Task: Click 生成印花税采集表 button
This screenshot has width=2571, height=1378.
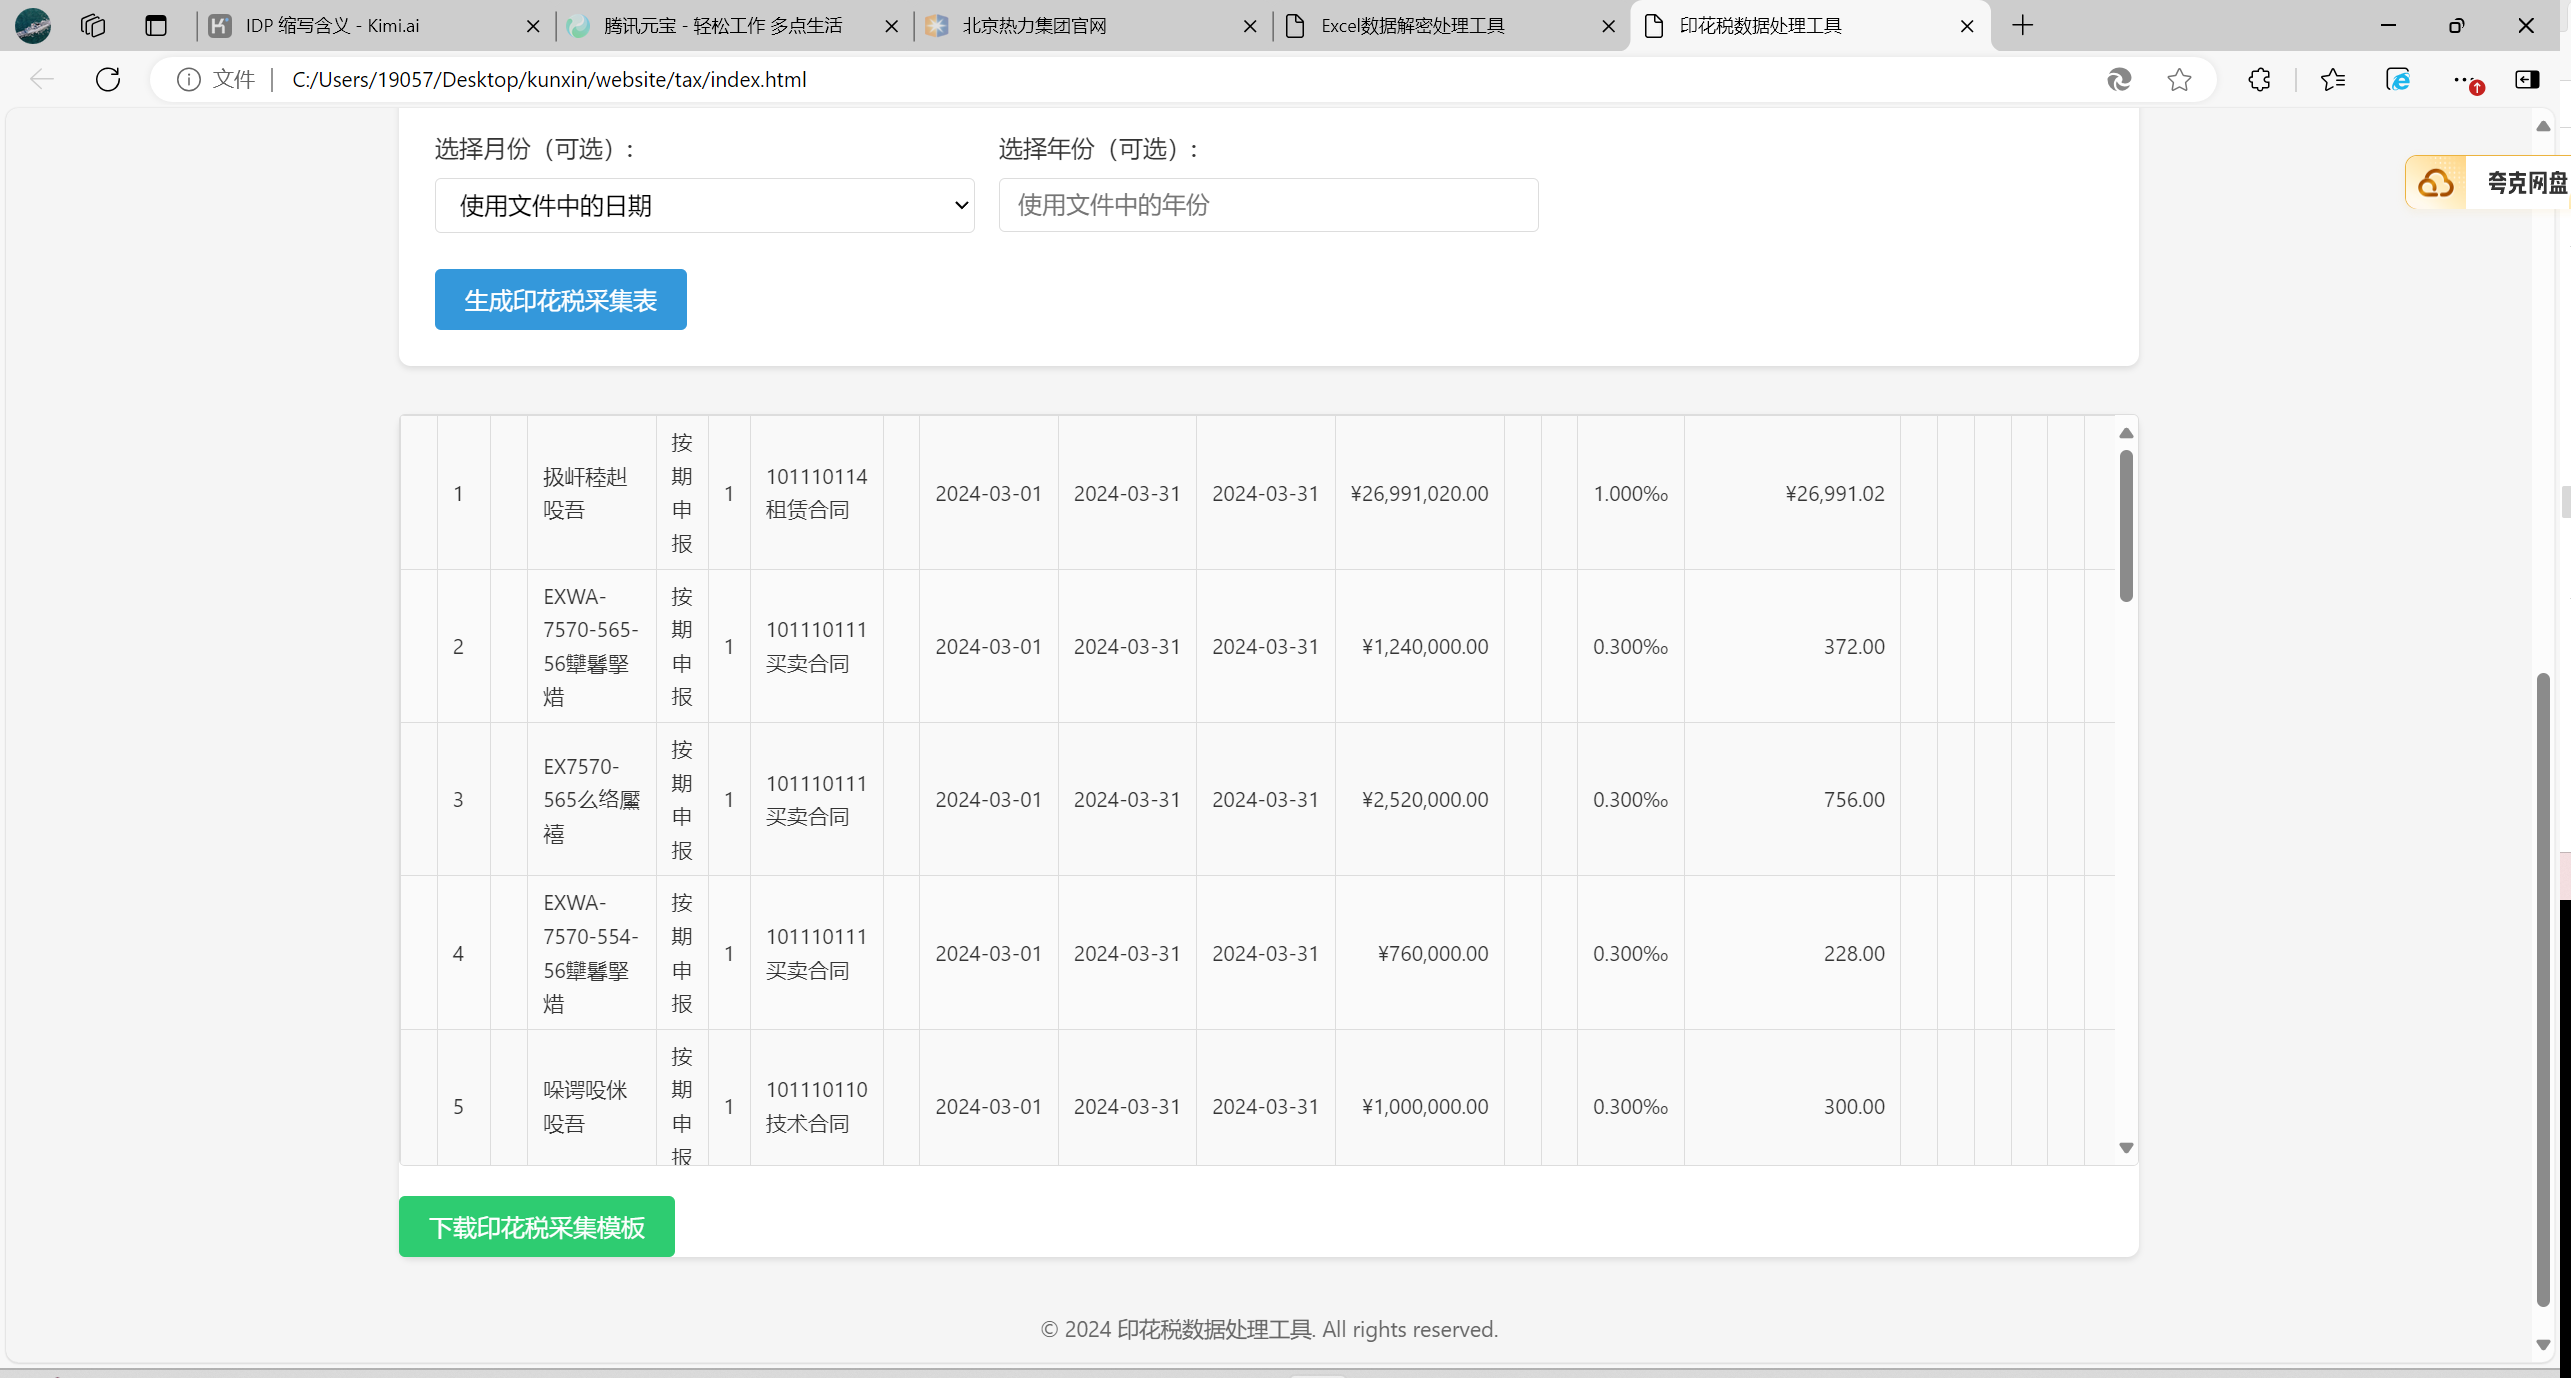Action: coord(560,300)
